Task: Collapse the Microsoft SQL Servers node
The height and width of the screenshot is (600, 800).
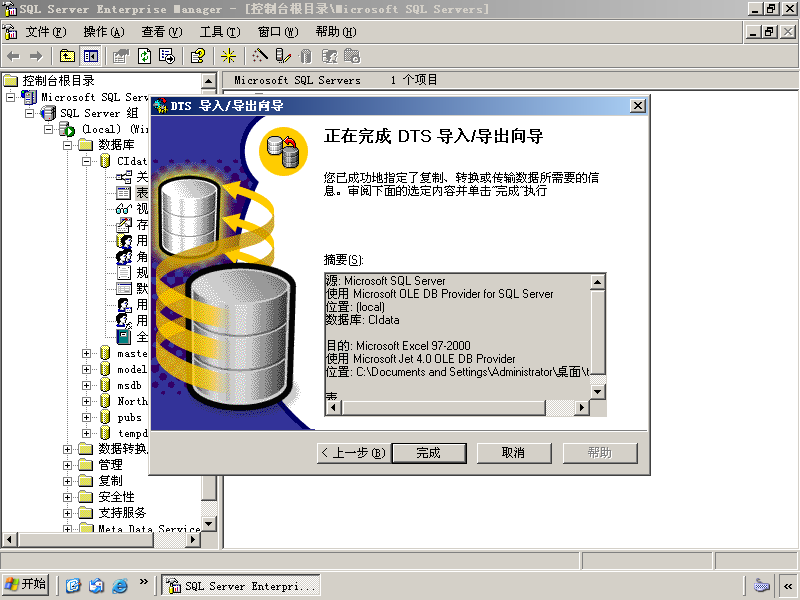Action: (x=10, y=97)
